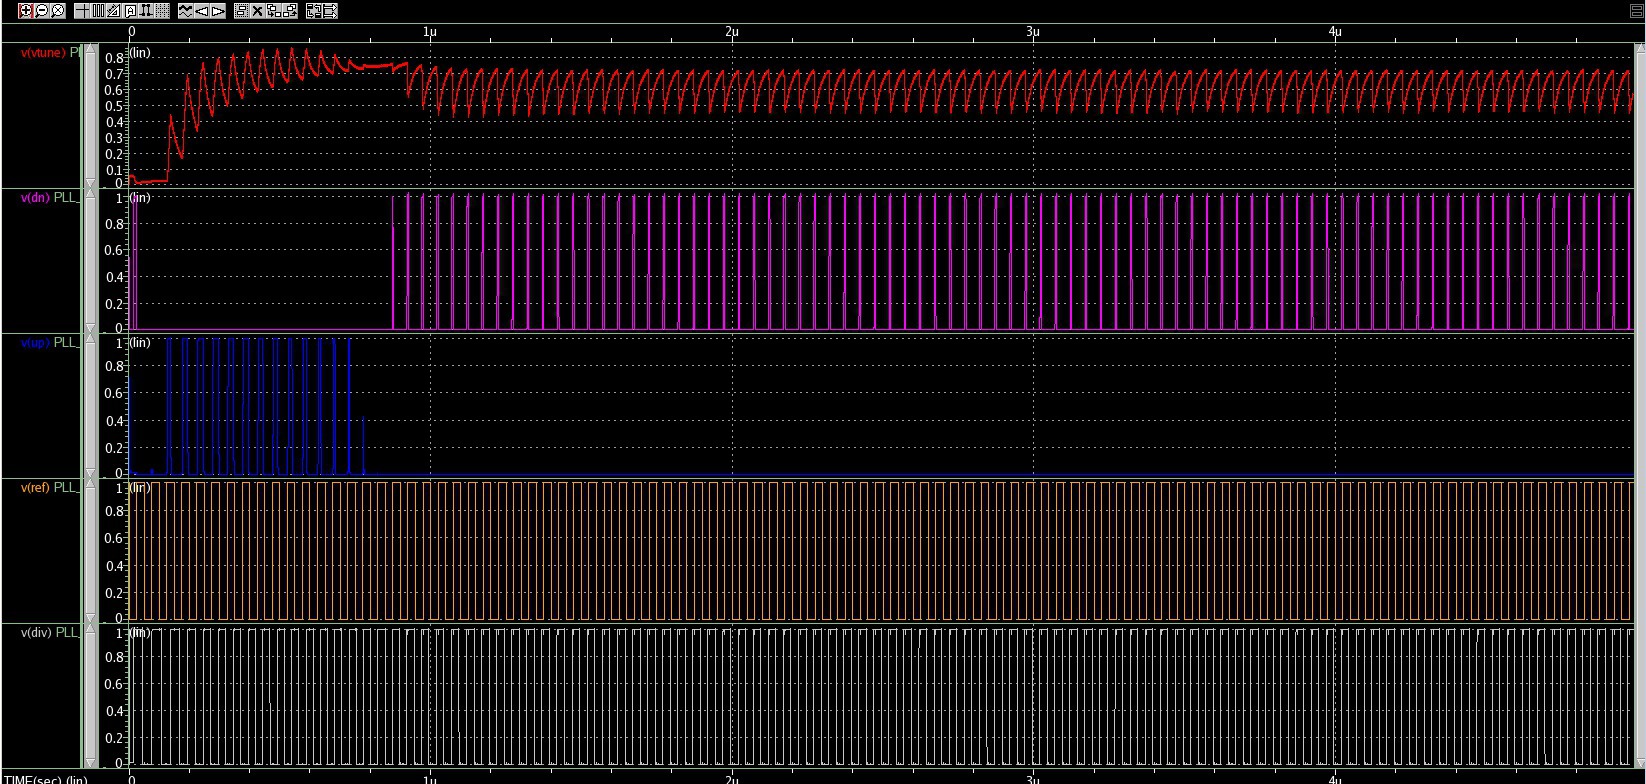
Task: Click the right arrow toolbar button
Action: [x=218, y=11]
